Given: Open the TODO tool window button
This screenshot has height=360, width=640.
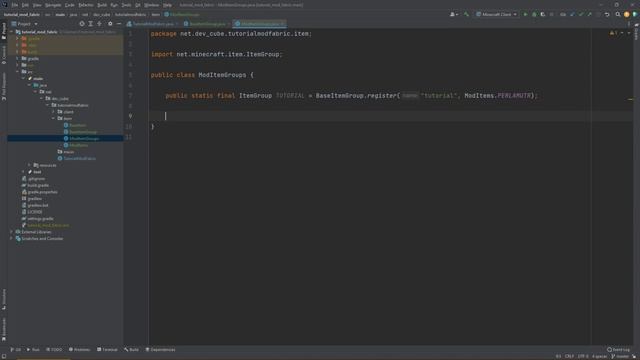Looking at the screenshot, I should point(54,350).
